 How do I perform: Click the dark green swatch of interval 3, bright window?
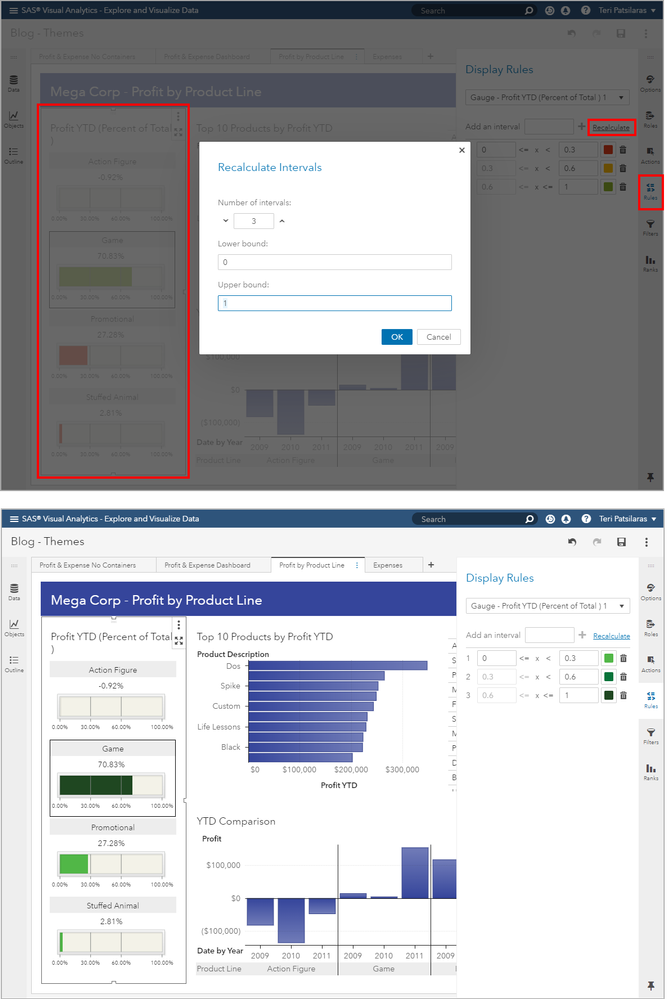click(609, 695)
